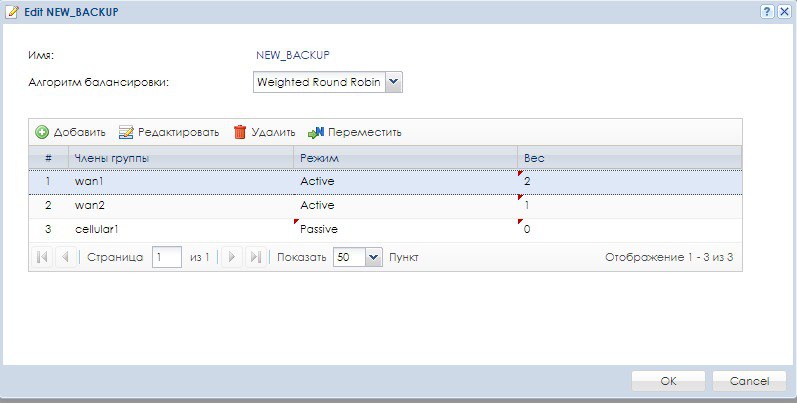Click the Move (Переместить) toolbar icon
Screen dimensions: 797x403
[x=316, y=132]
